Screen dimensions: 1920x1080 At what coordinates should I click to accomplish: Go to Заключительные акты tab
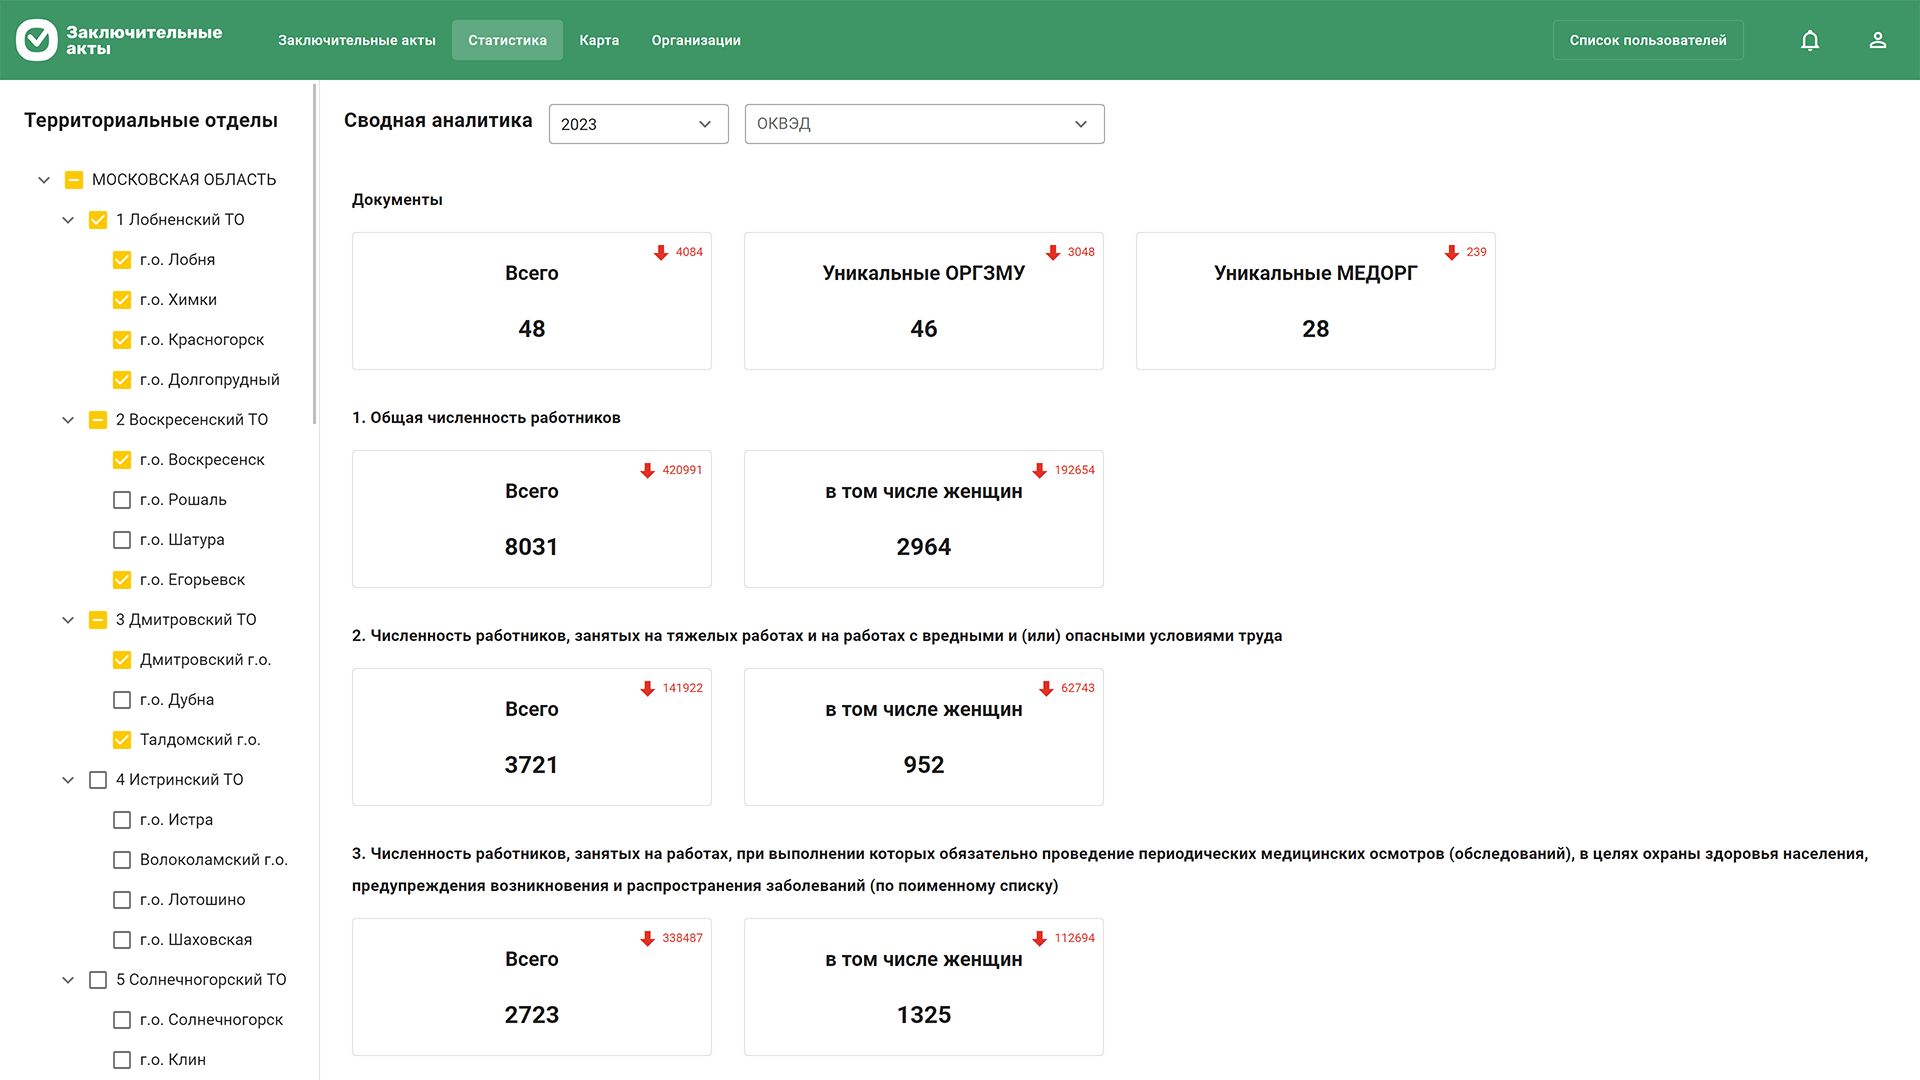[357, 40]
